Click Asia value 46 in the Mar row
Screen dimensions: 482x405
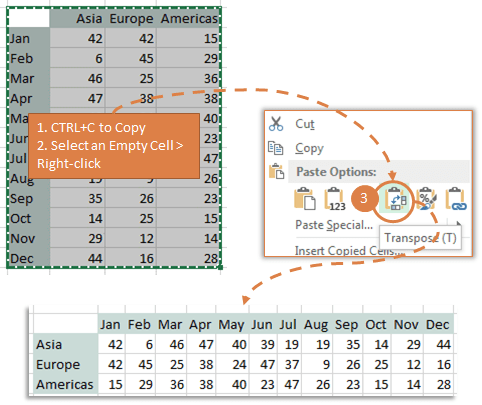coord(77,78)
